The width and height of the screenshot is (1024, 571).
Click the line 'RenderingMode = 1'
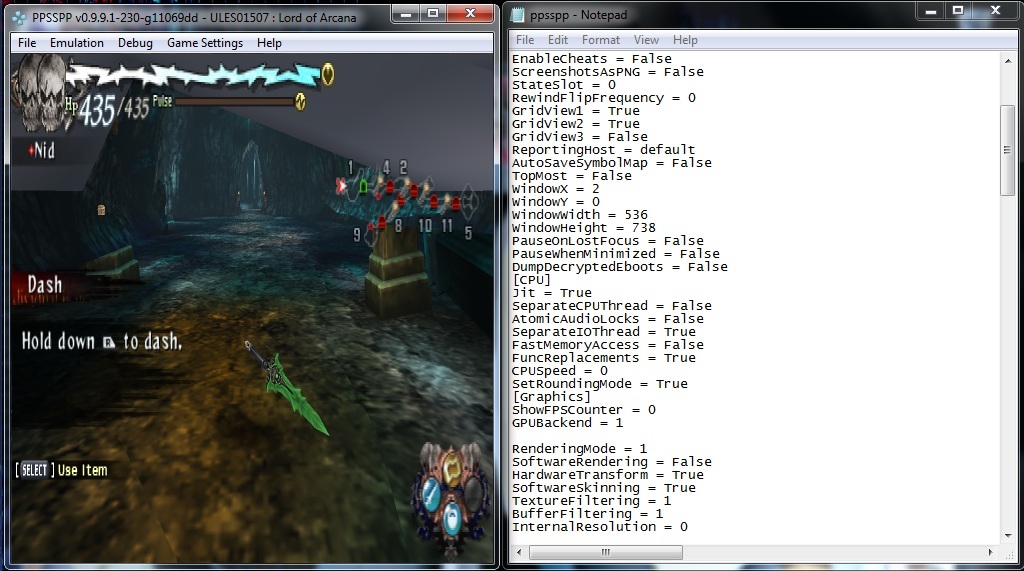point(580,449)
